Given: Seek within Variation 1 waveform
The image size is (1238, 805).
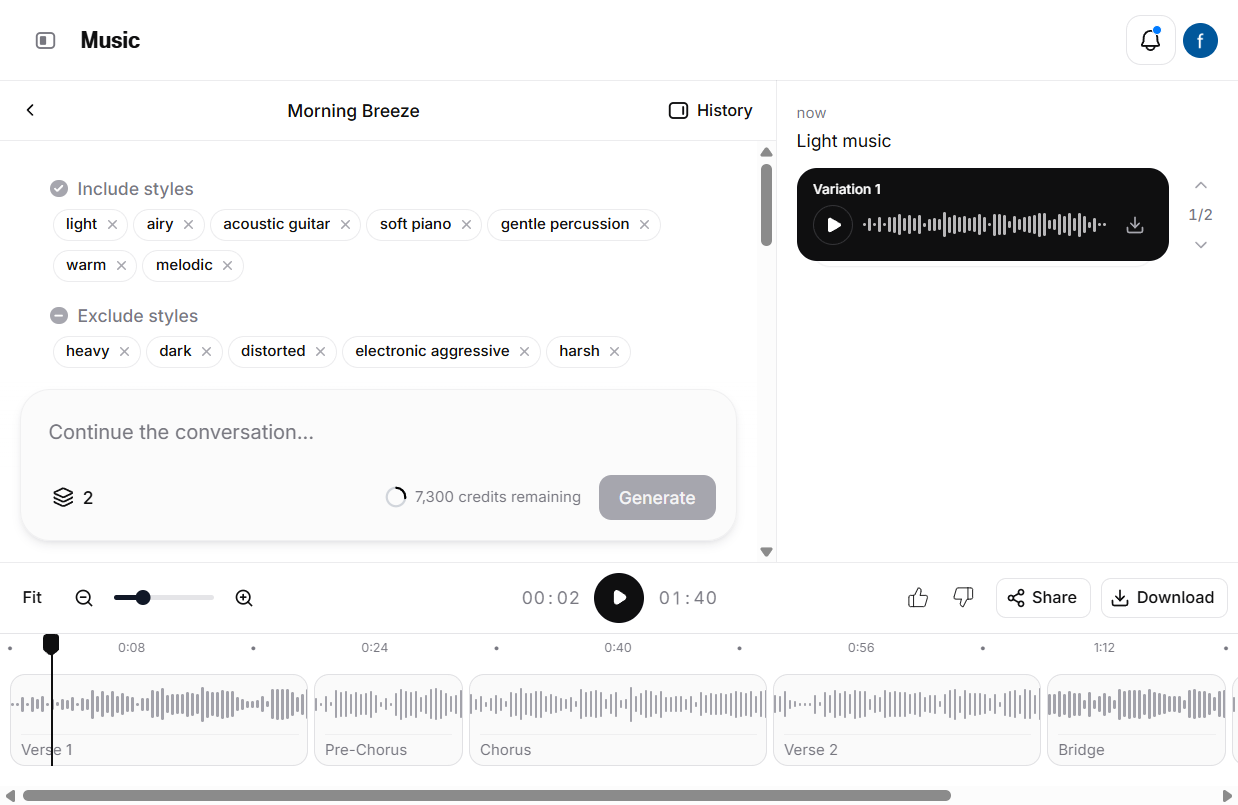Looking at the screenshot, I should [x=985, y=225].
